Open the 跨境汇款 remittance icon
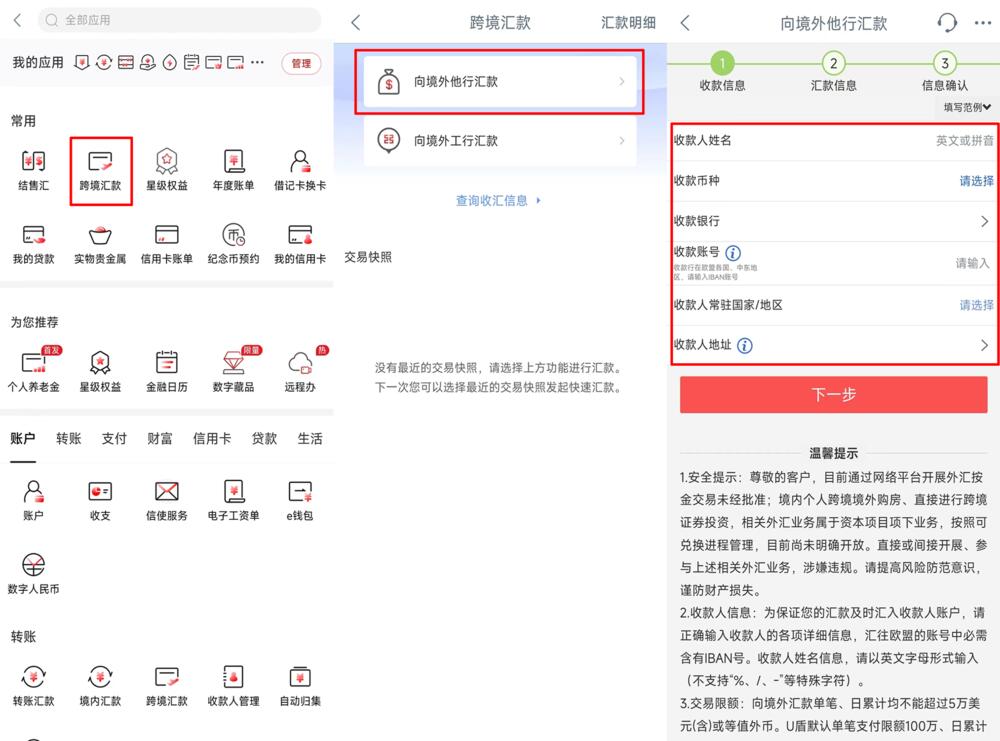 pos(100,165)
